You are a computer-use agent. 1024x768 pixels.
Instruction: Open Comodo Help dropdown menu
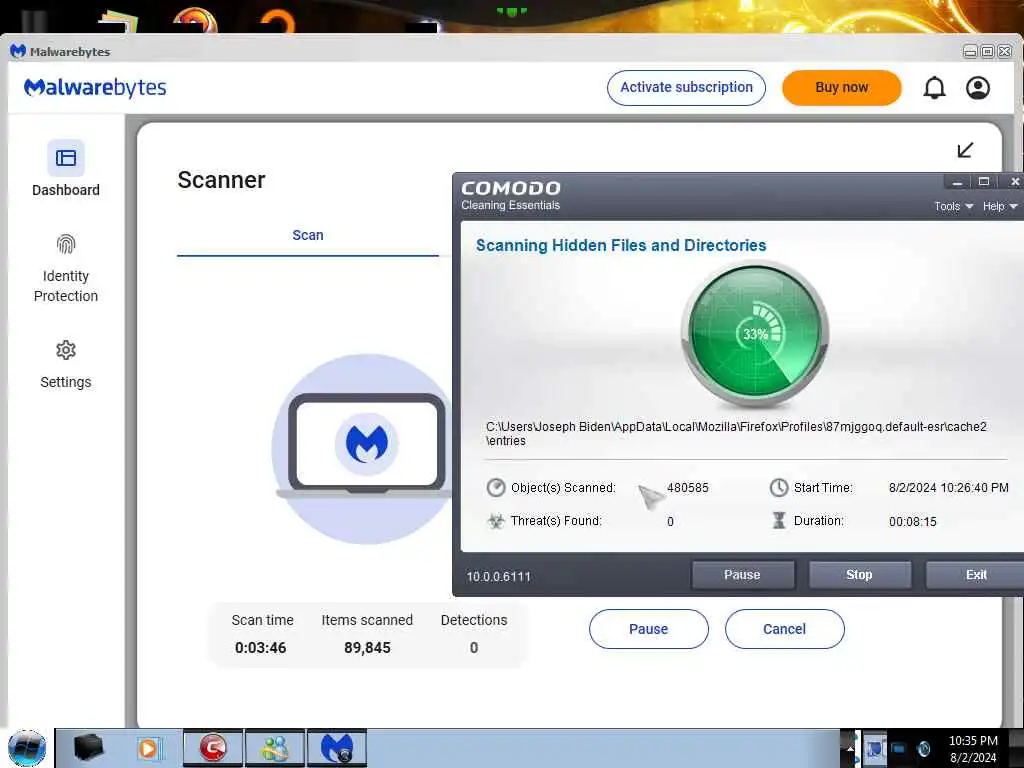click(1000, 206)
